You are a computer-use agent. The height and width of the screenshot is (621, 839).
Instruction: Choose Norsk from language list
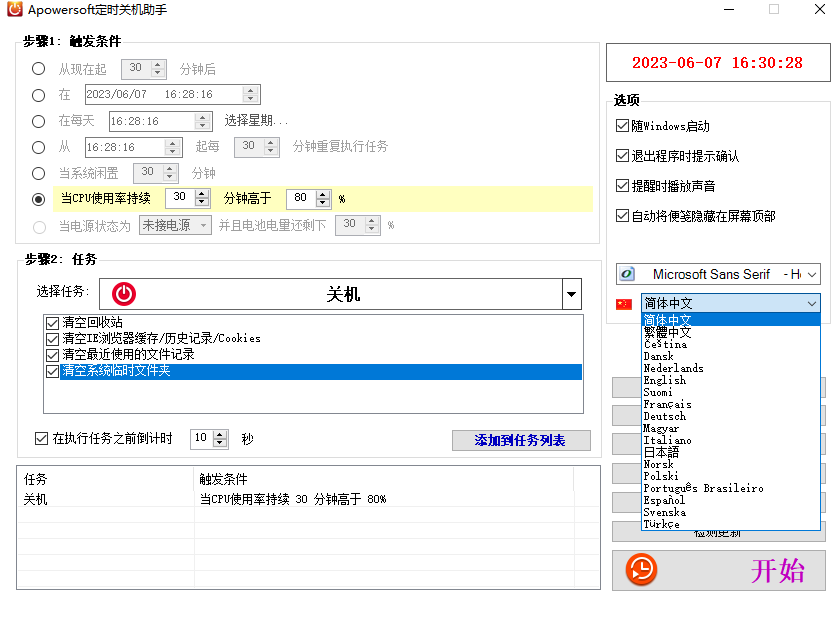point(731,465)
